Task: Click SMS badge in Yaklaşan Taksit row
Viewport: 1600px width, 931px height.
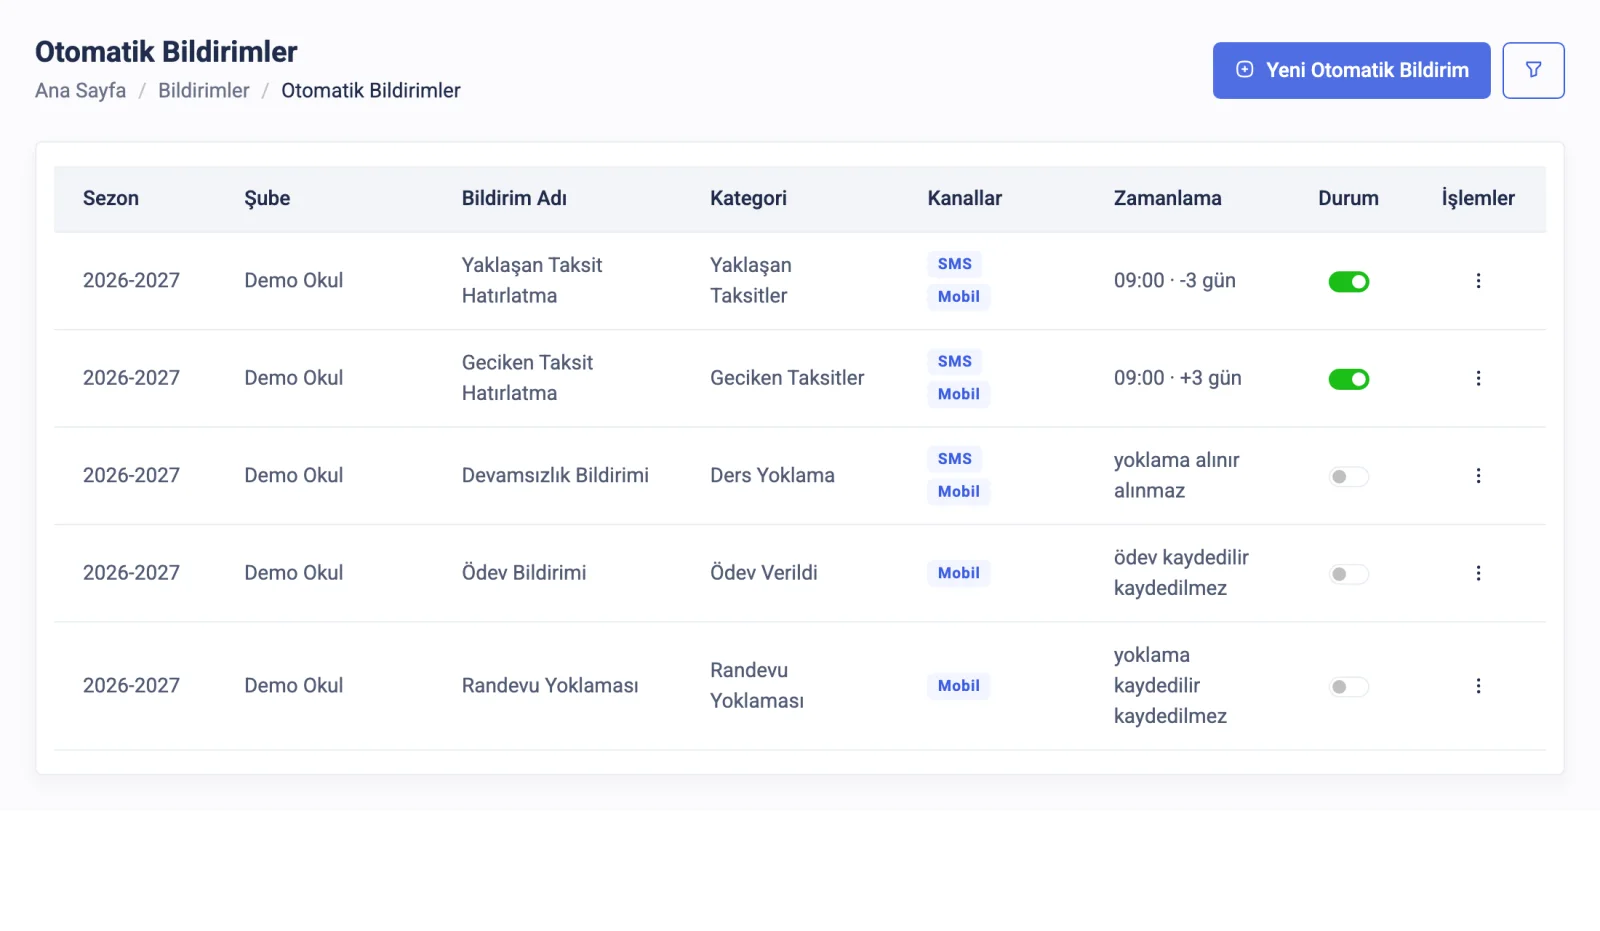Action: [x=955, y=264]
